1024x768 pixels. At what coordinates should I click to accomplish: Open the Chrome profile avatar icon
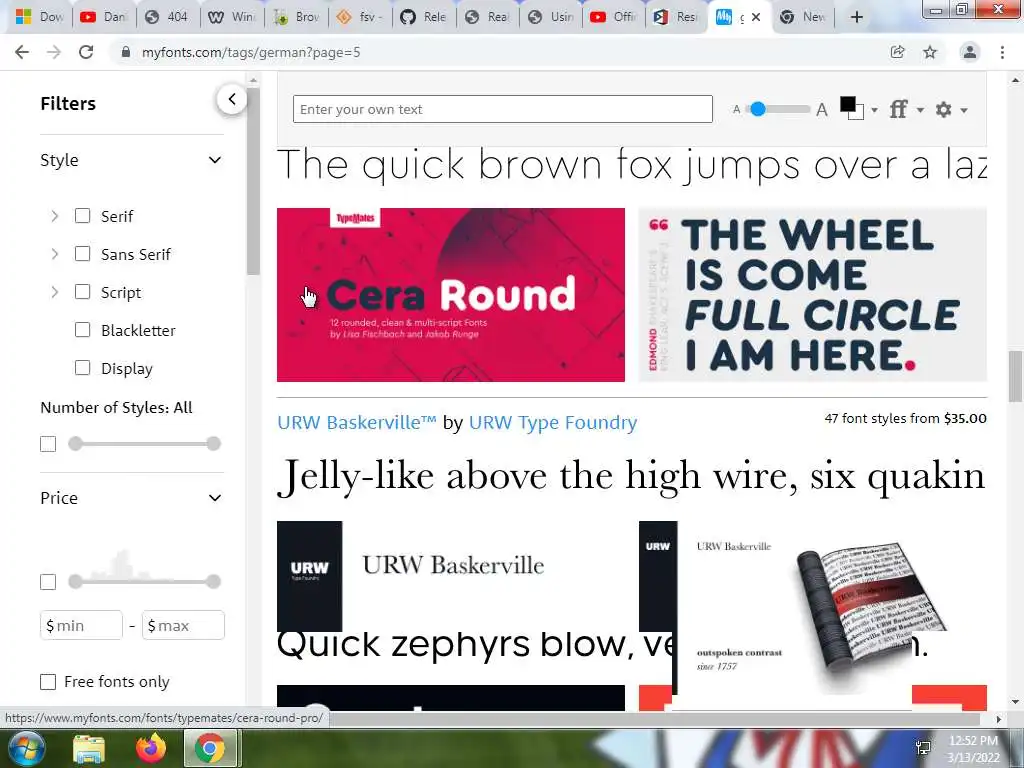(x=970, y=52)
